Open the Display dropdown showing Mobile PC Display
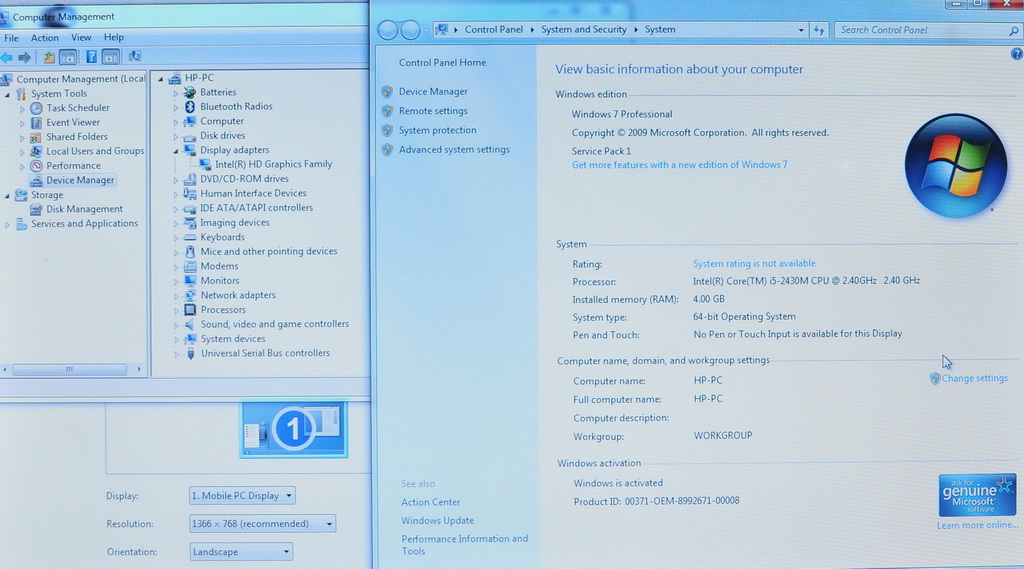The image size is (1024, 569). click(x=242, y=496)
